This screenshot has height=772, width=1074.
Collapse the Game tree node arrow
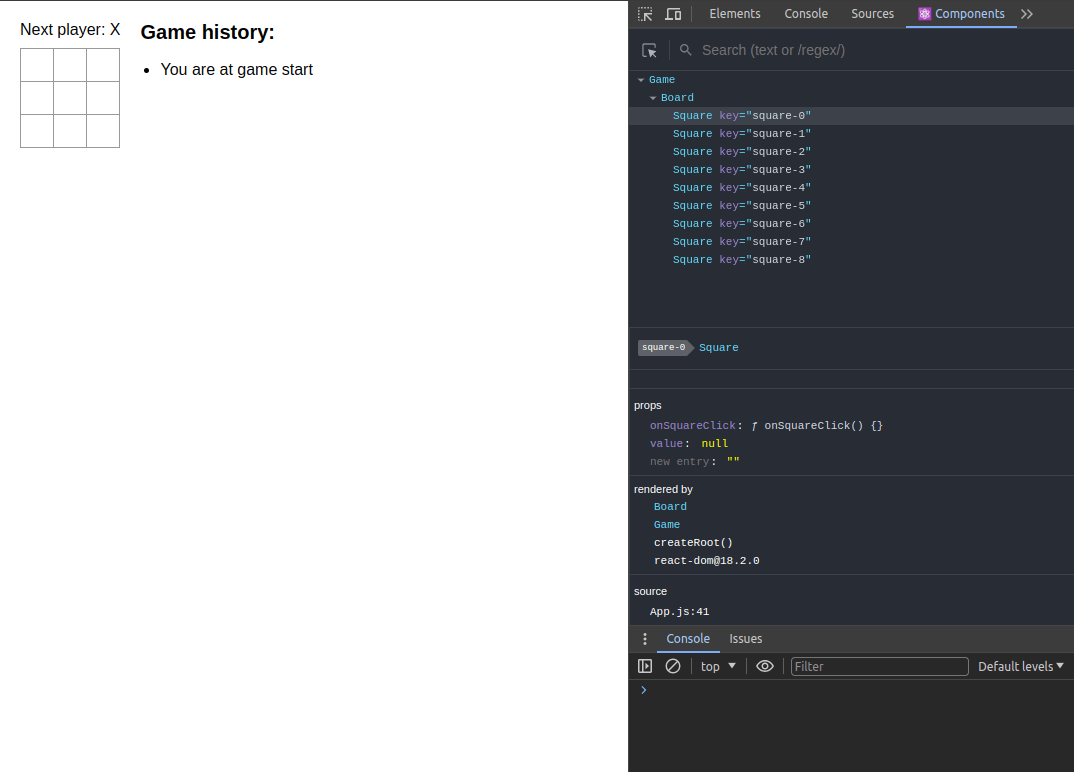point(641,80)
